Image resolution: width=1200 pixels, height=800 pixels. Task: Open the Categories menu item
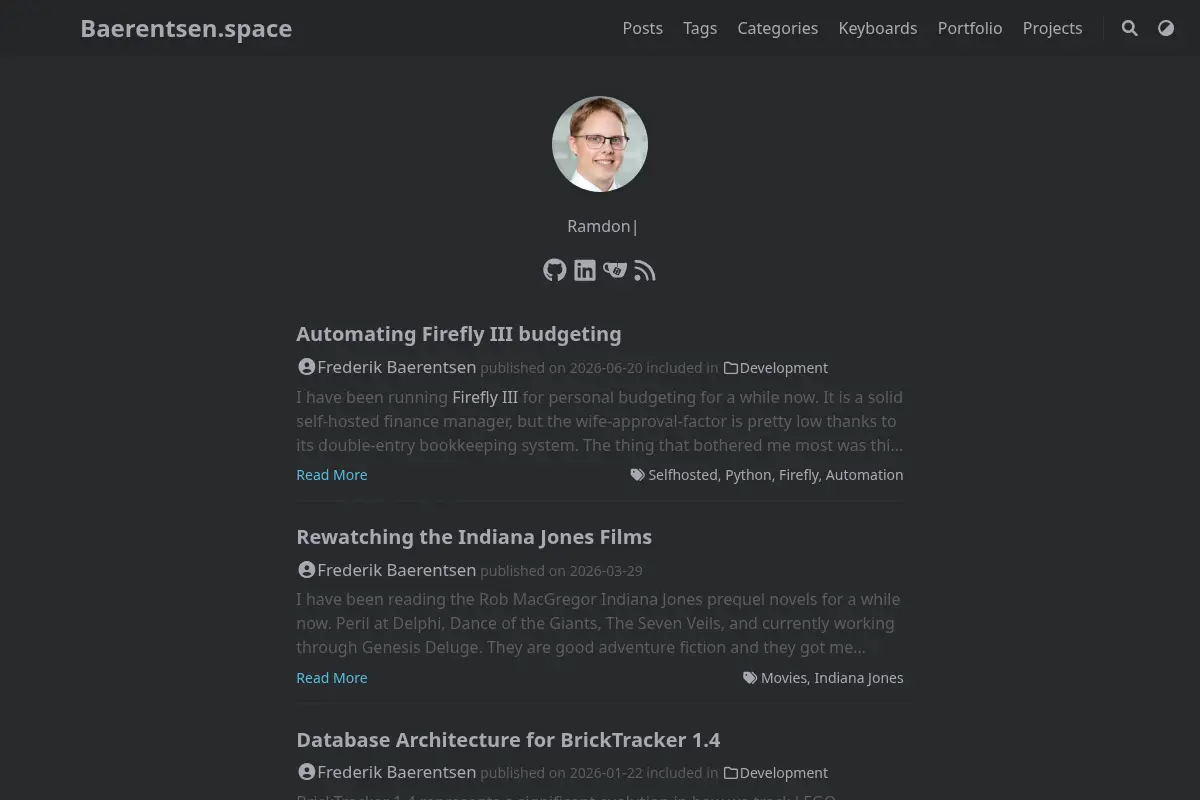pyautogui.click(x=778, y=28)
